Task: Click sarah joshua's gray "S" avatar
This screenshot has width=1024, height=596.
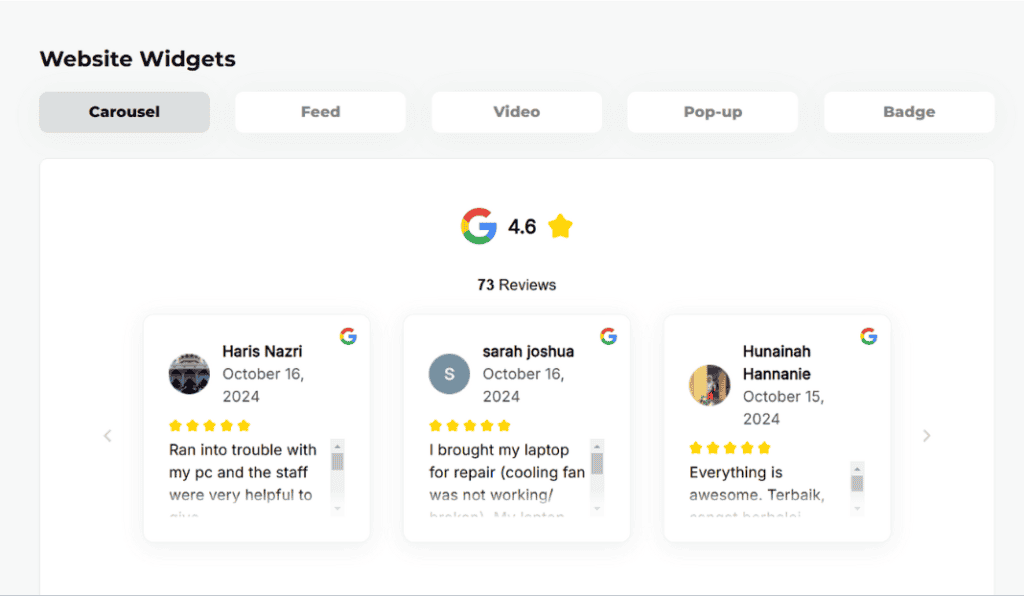Action: tap(449, 374)
